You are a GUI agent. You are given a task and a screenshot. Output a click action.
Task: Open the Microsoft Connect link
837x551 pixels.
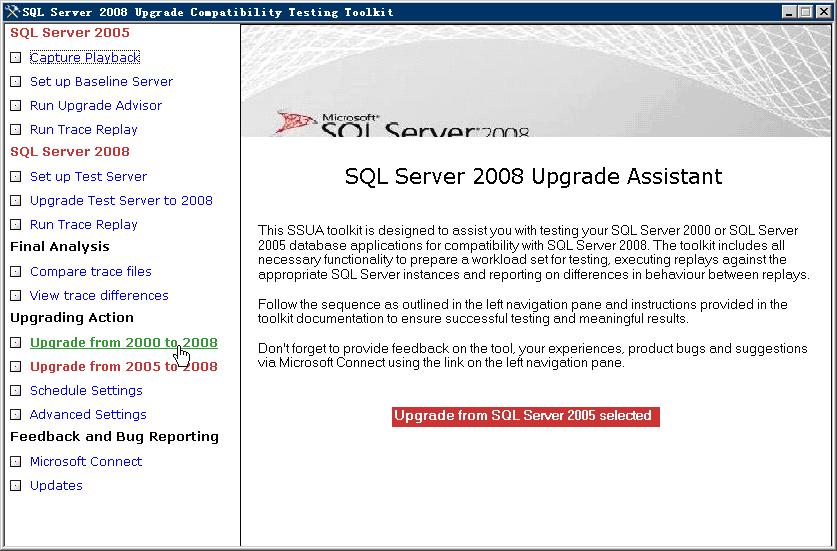tap(86, 462)
